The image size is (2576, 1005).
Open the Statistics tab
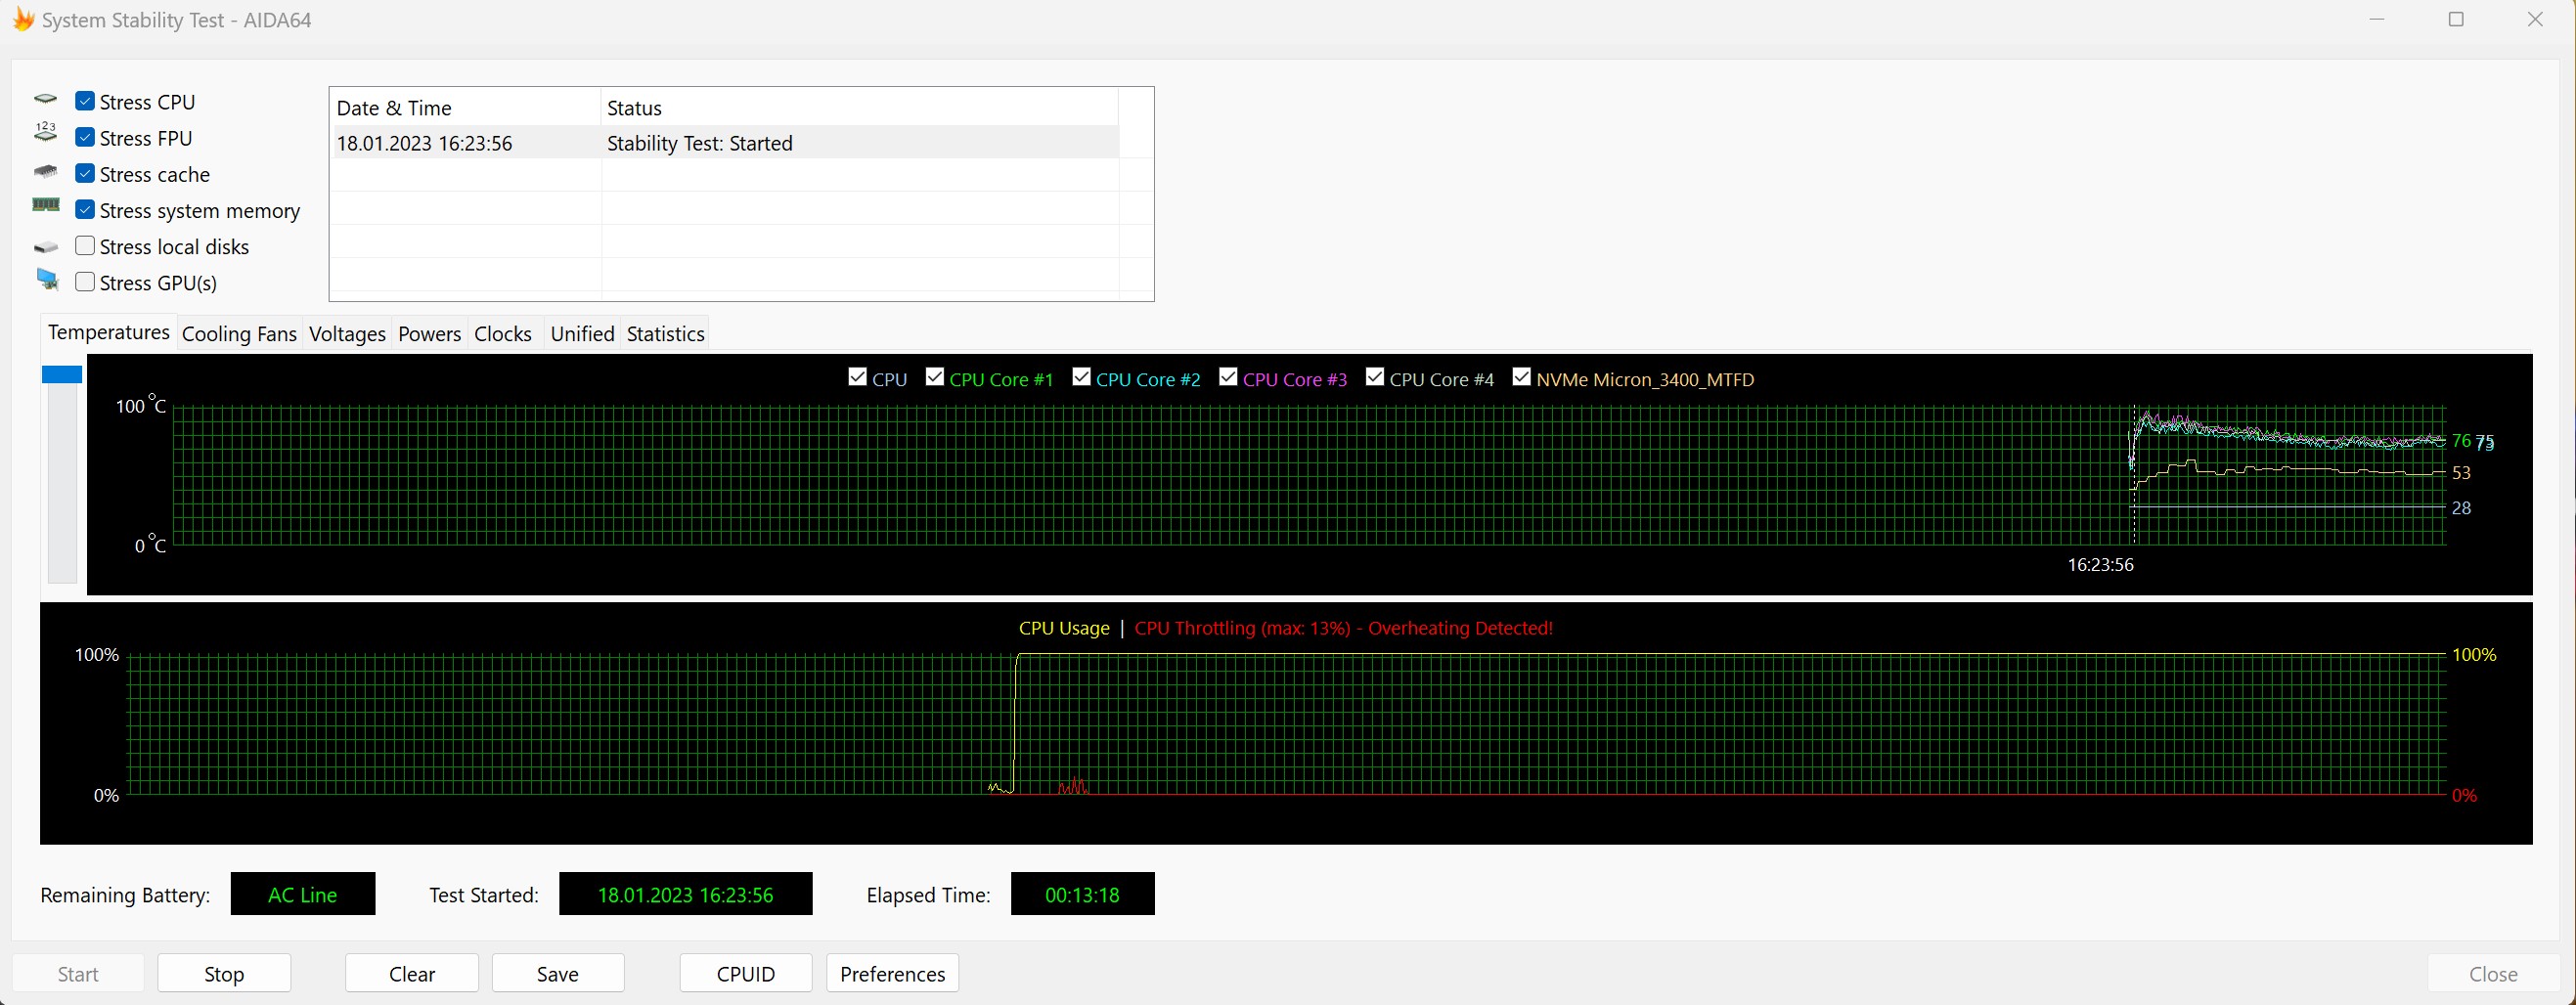(x=665, y=334)
